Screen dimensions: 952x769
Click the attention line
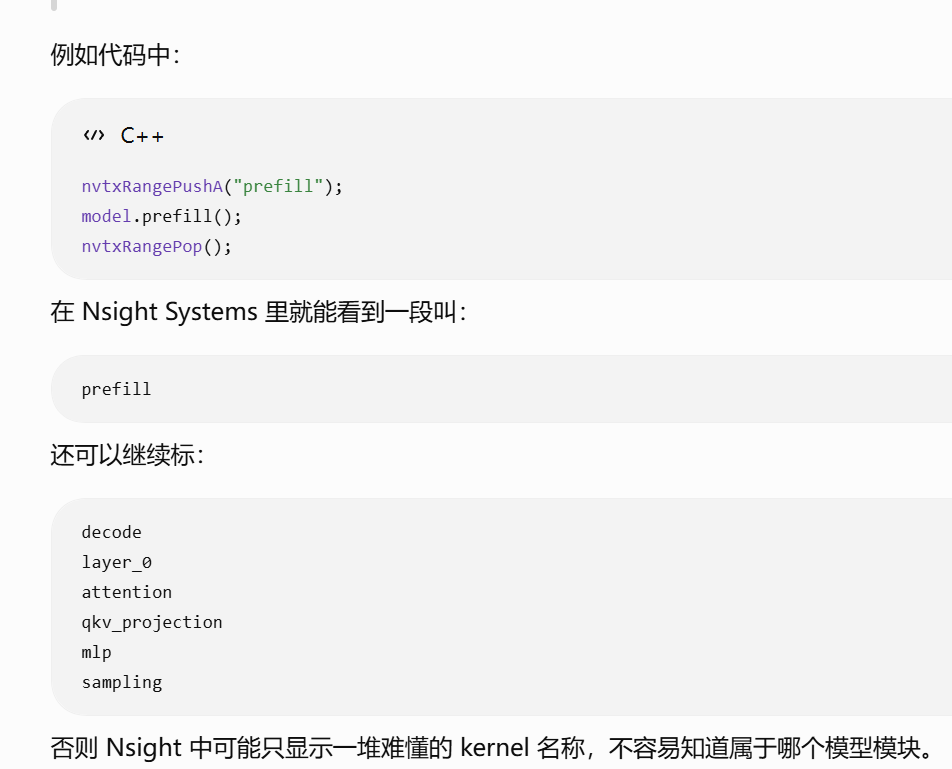click(x=126, y=592)
